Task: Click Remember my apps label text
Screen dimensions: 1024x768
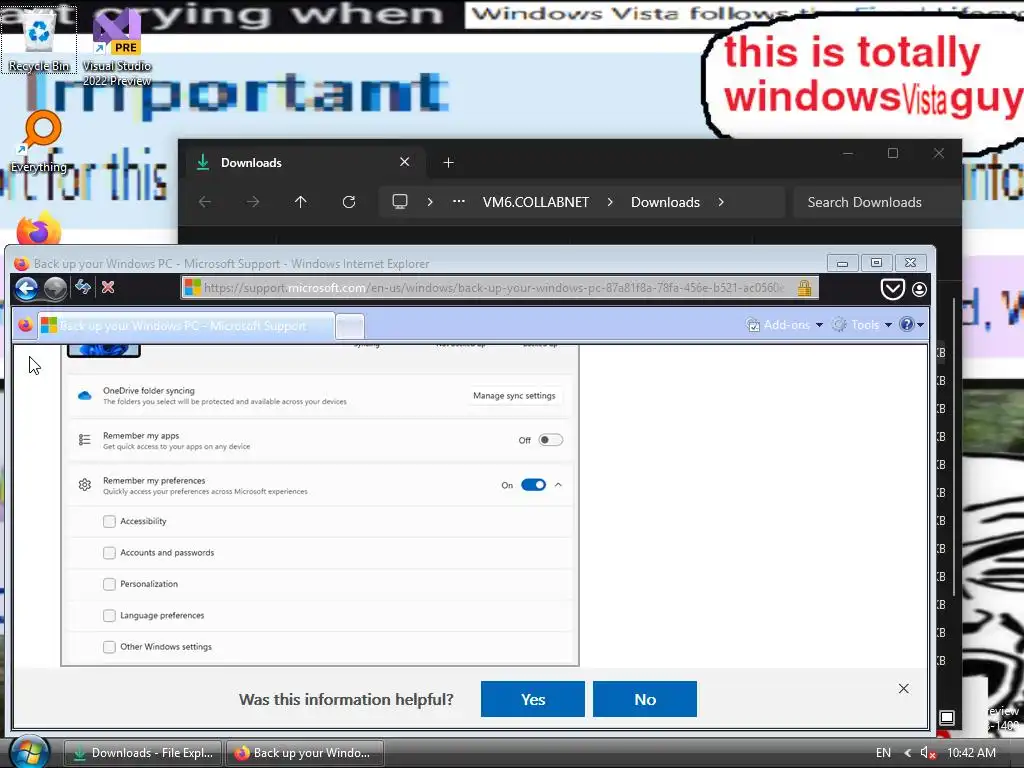Action: point(141,436)
